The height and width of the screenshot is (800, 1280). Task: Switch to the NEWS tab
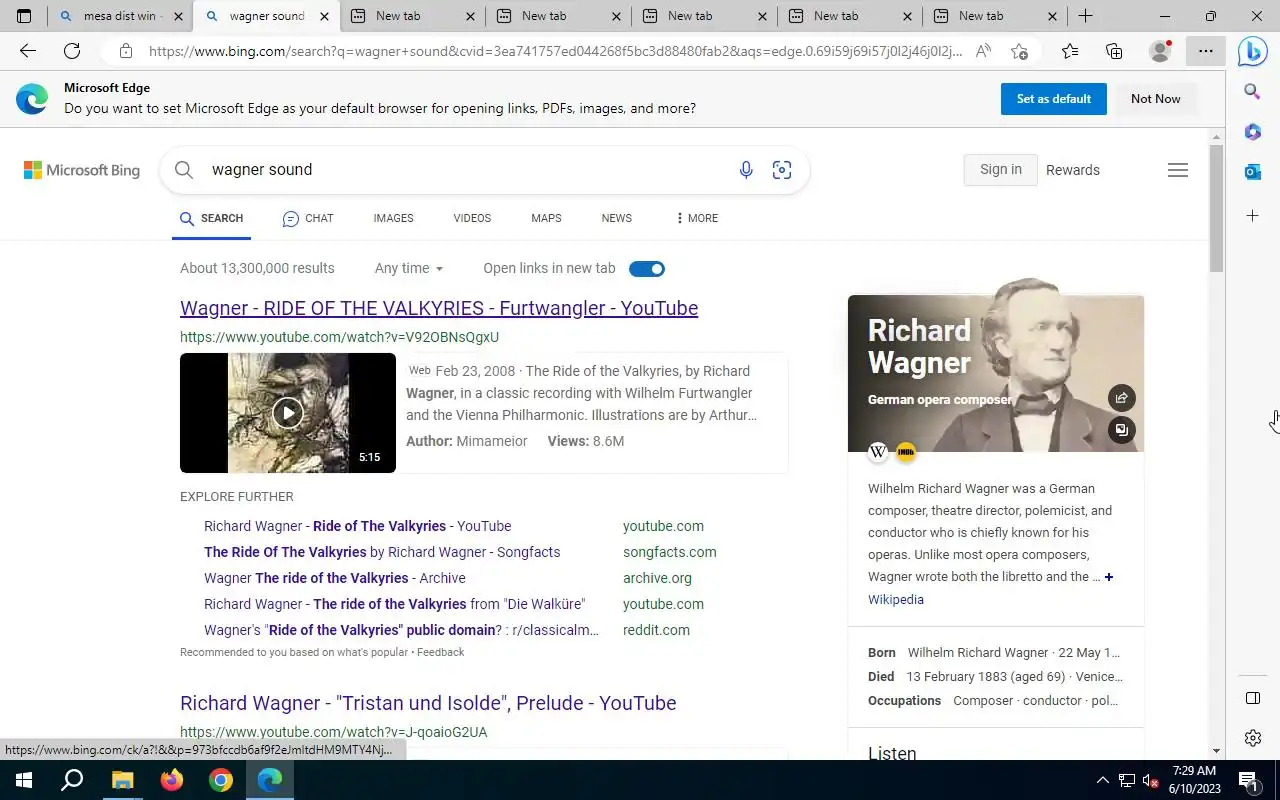point(617,218)
